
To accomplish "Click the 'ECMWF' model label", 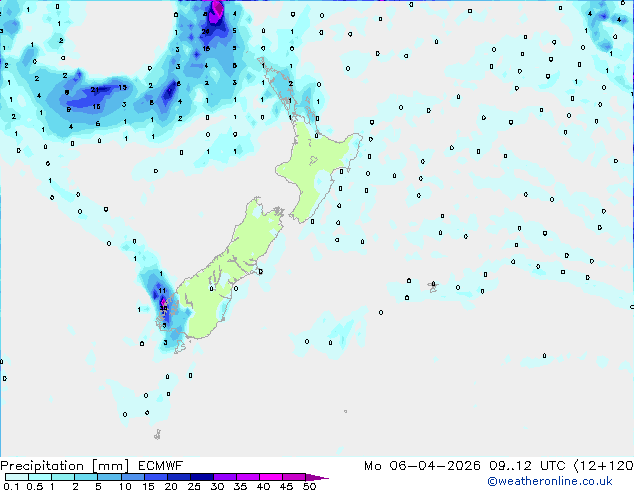I will tap(161, 466).
